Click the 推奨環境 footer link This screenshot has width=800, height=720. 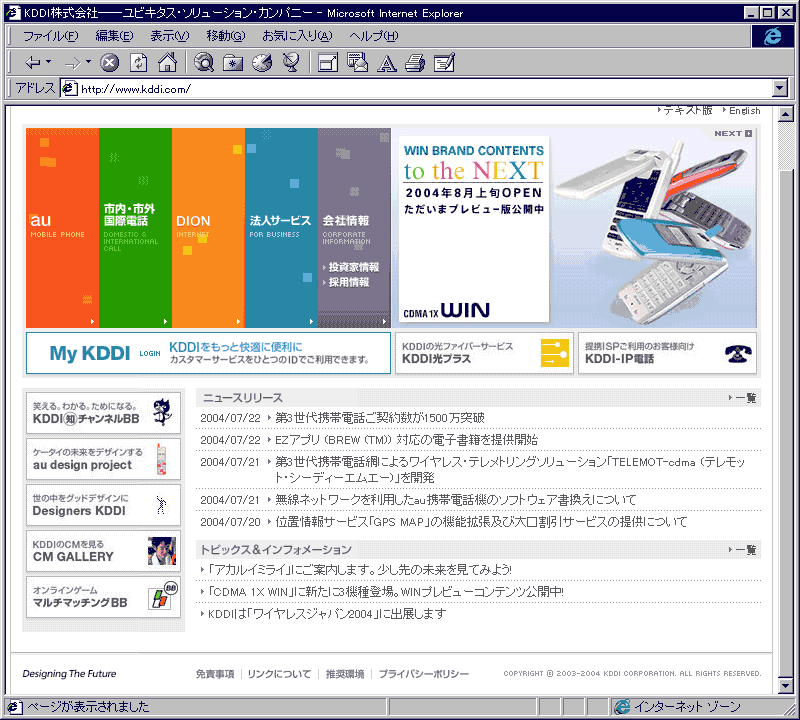point(345,674)
